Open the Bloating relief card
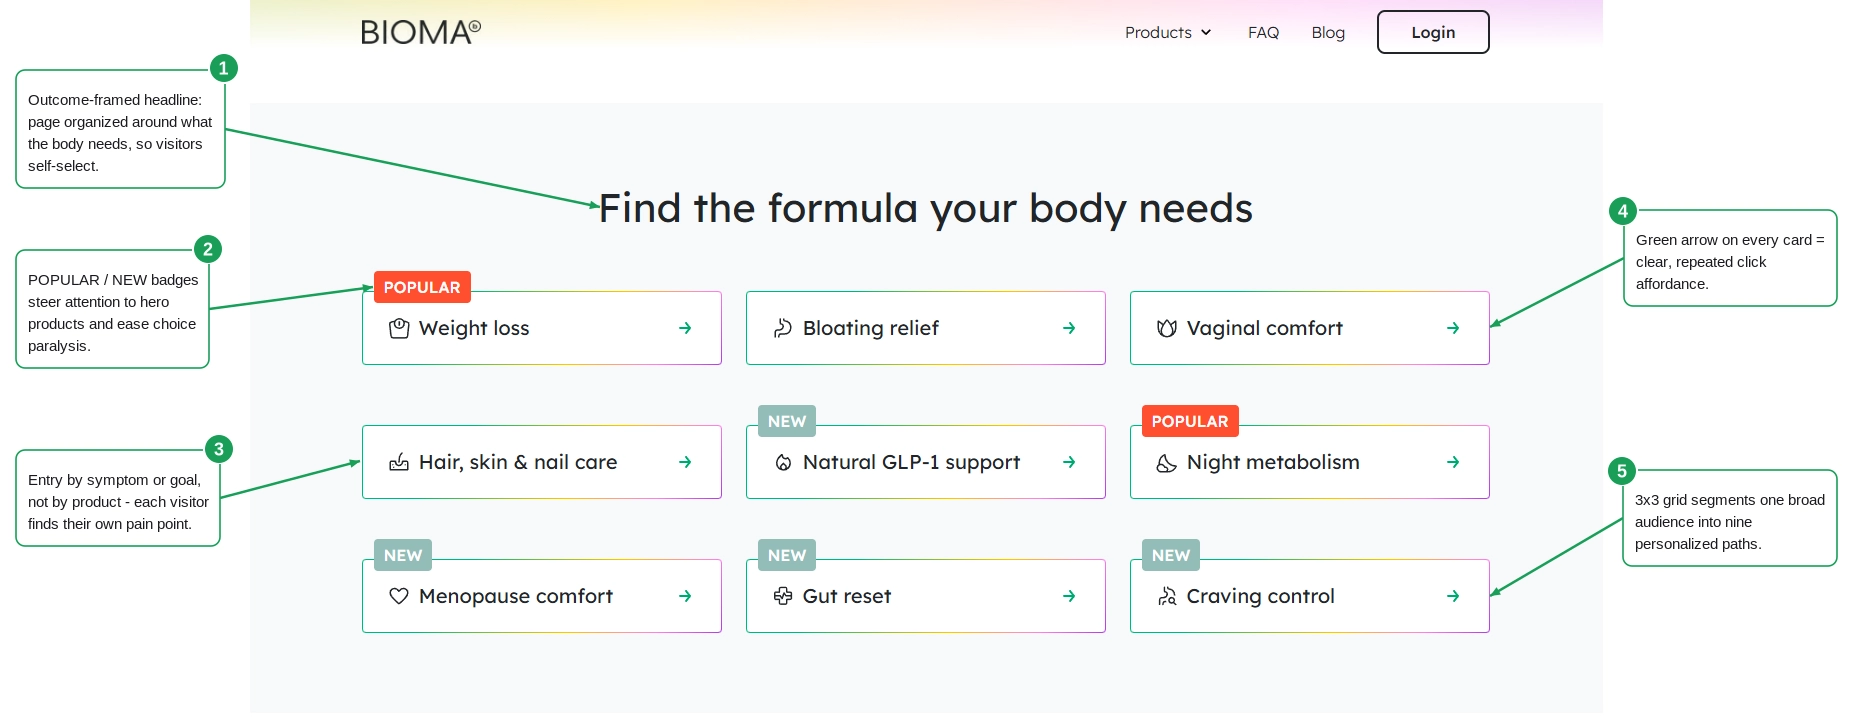Viewport: 1853px width, 725px height. coord(926,328)
